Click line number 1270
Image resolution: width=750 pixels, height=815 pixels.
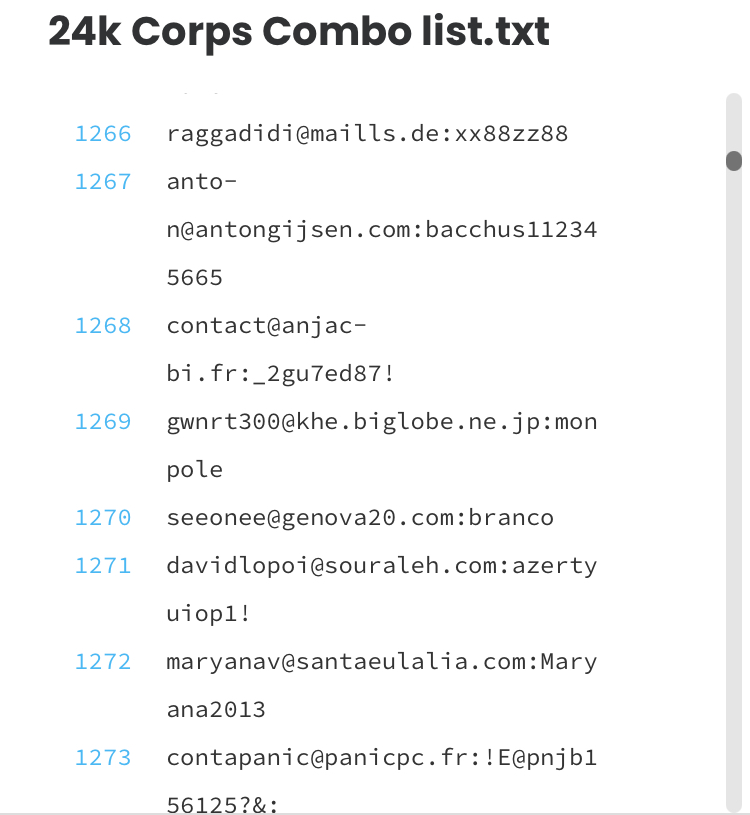tap(103, 518)
